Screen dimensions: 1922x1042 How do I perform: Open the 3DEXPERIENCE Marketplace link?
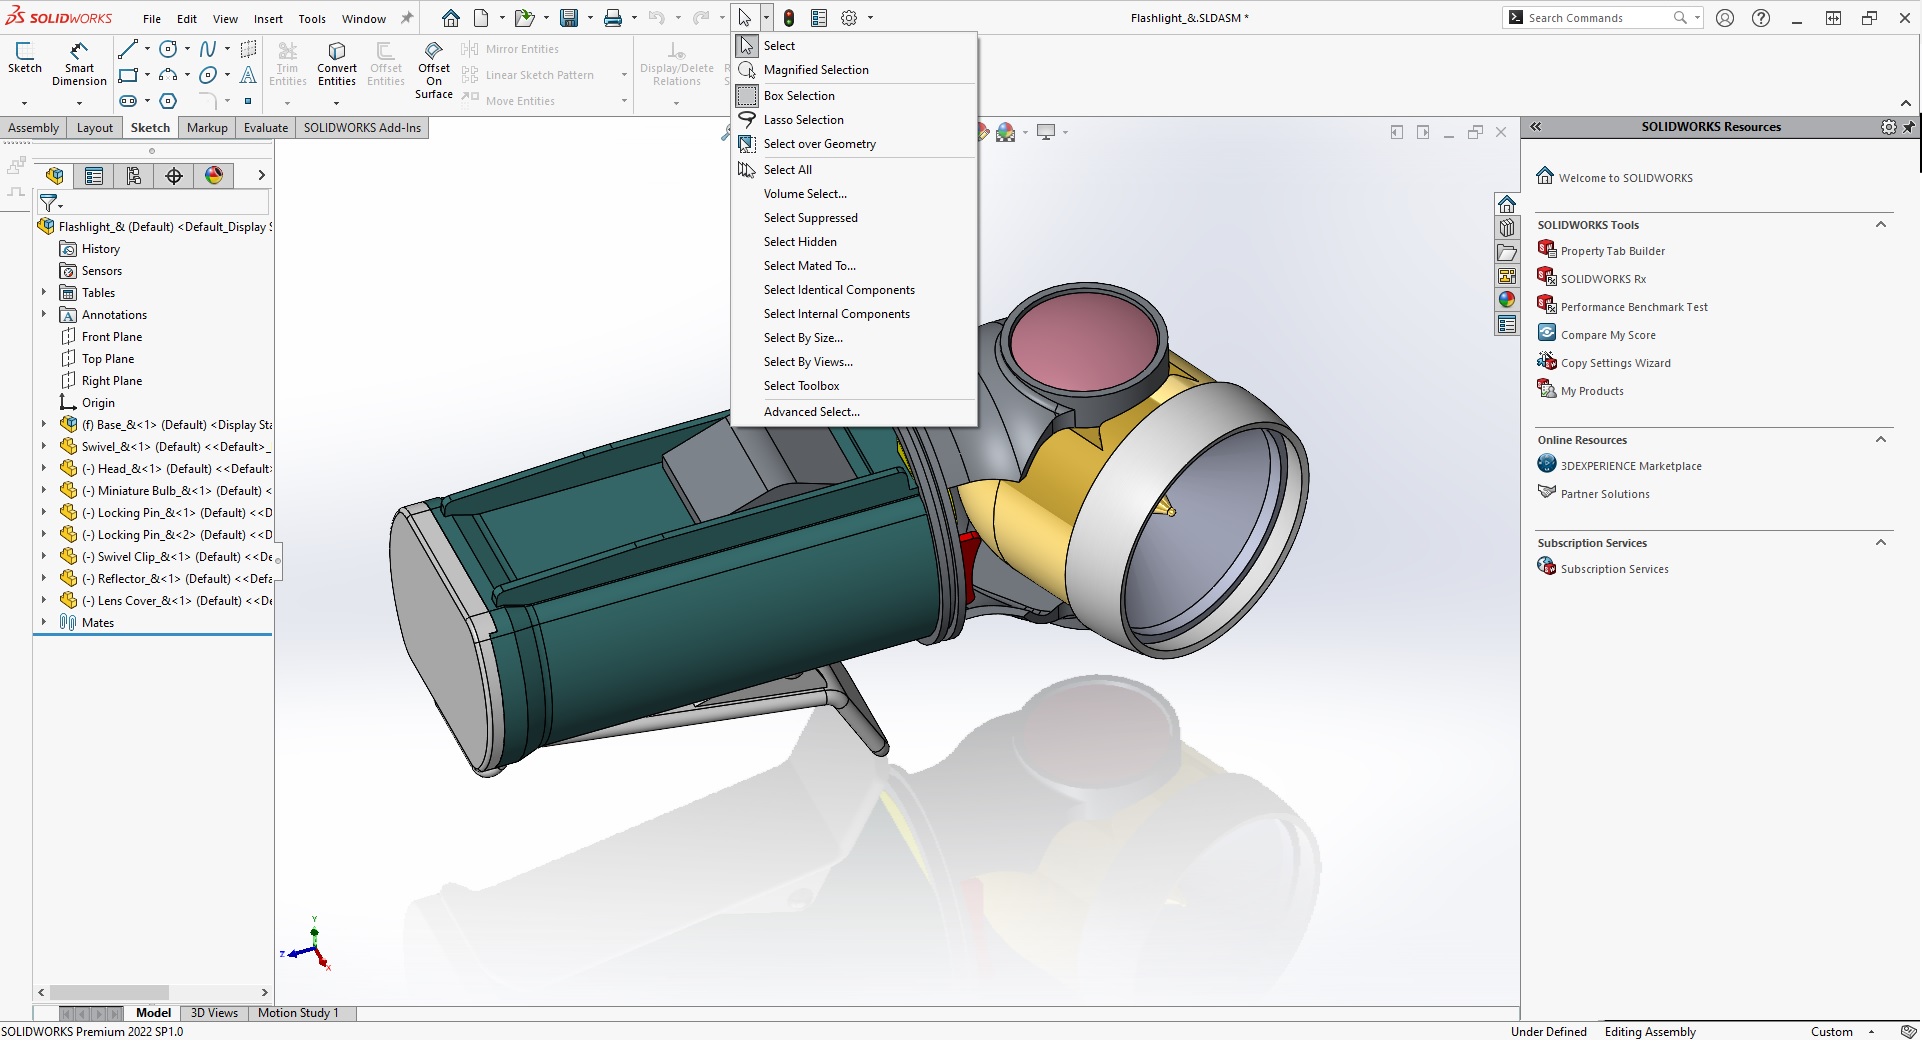click(1630, 466)
